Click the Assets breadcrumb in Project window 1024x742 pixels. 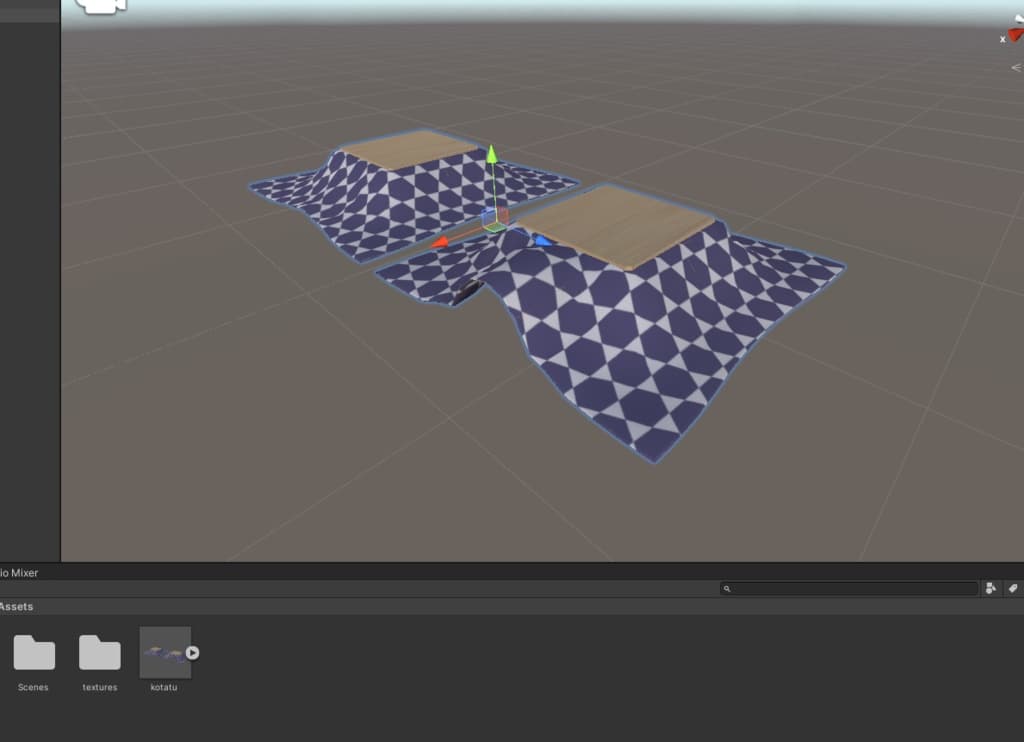[16, 607]
